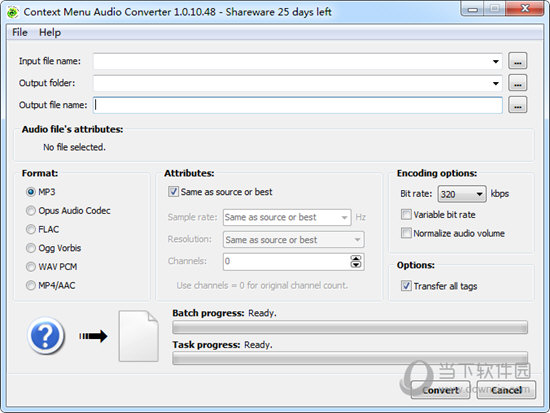
Task: Open the Output folder dropdown
Action: pyautogui.click(x=496, y=84)
